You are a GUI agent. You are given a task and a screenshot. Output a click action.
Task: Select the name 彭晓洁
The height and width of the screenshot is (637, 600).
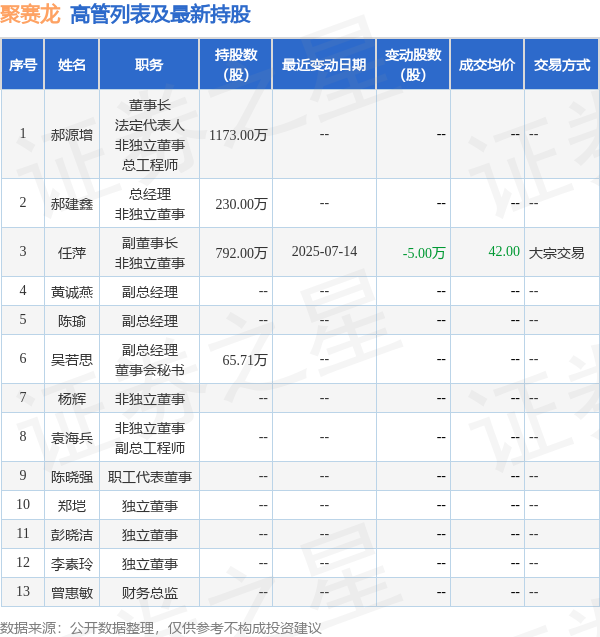[72, 535]
